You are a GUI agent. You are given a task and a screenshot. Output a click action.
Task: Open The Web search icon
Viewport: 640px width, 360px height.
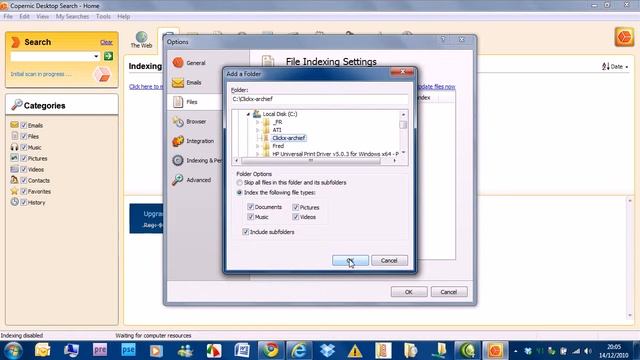(x=141, y=40)
